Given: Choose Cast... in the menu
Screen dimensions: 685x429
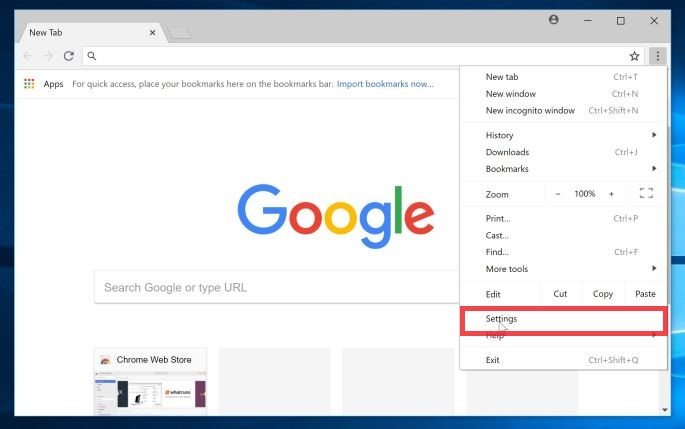Looking at the screenshot, I should point(563,235).
